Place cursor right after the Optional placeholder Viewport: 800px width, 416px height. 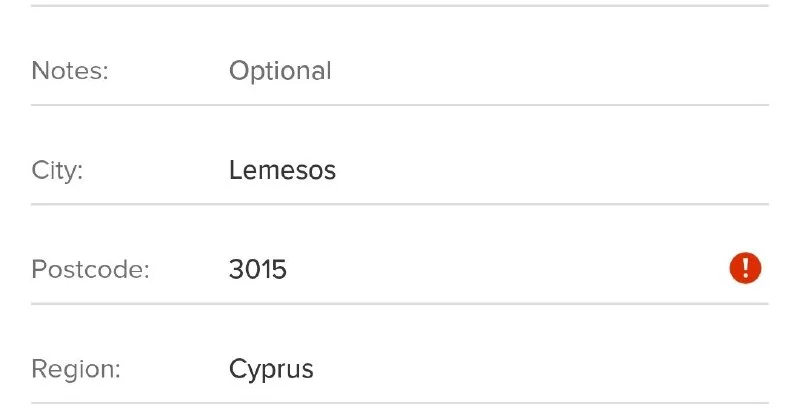333,71
